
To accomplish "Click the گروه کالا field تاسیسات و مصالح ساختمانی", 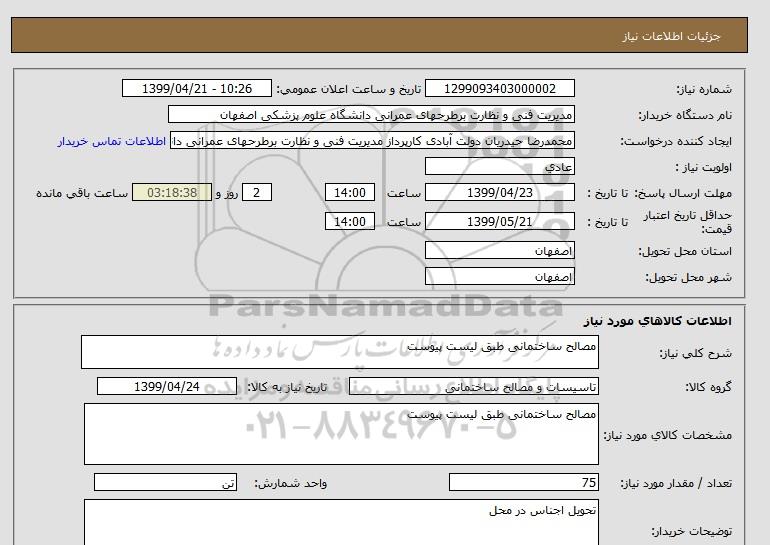I will pyautogui.click(x=473, y=386).
